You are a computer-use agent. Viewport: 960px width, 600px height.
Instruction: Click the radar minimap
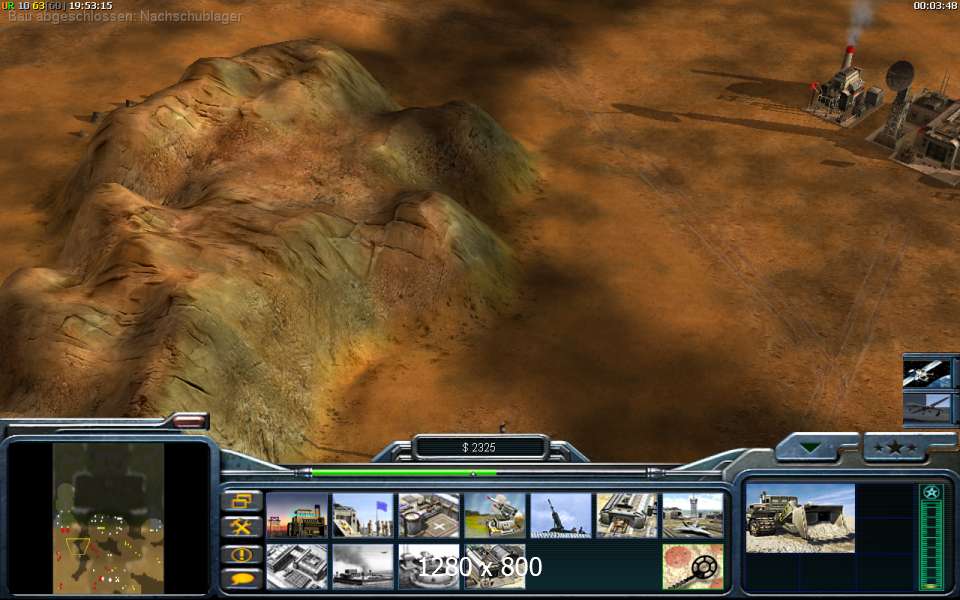[x=108, y=518]
